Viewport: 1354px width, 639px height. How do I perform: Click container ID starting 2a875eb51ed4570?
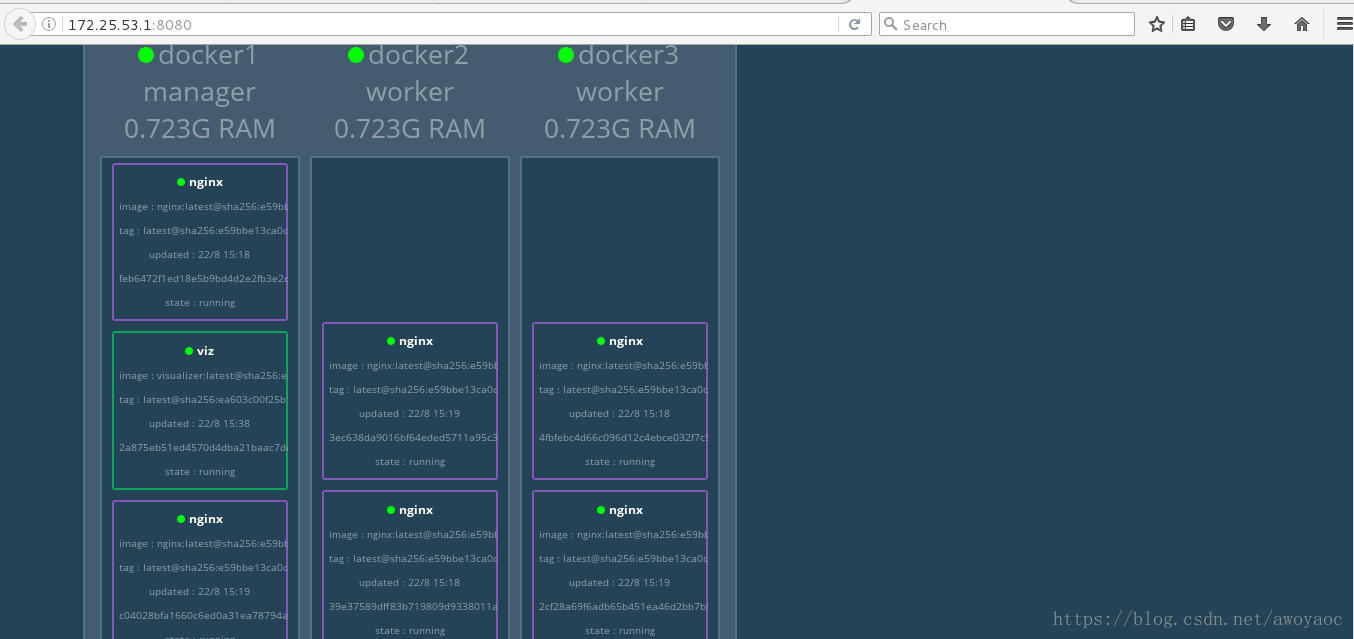(x=203, y=448)
